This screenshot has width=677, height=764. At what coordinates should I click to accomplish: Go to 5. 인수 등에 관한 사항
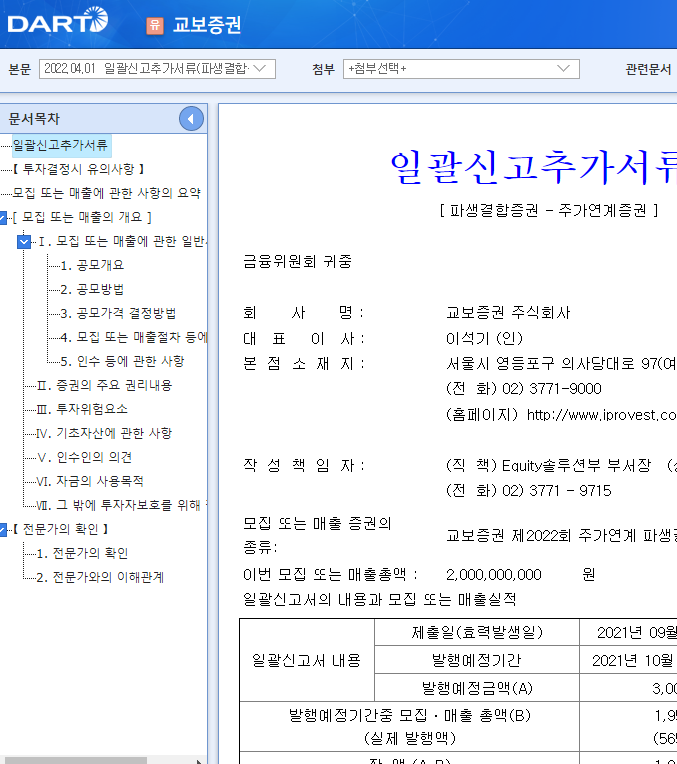pos(122,361)
